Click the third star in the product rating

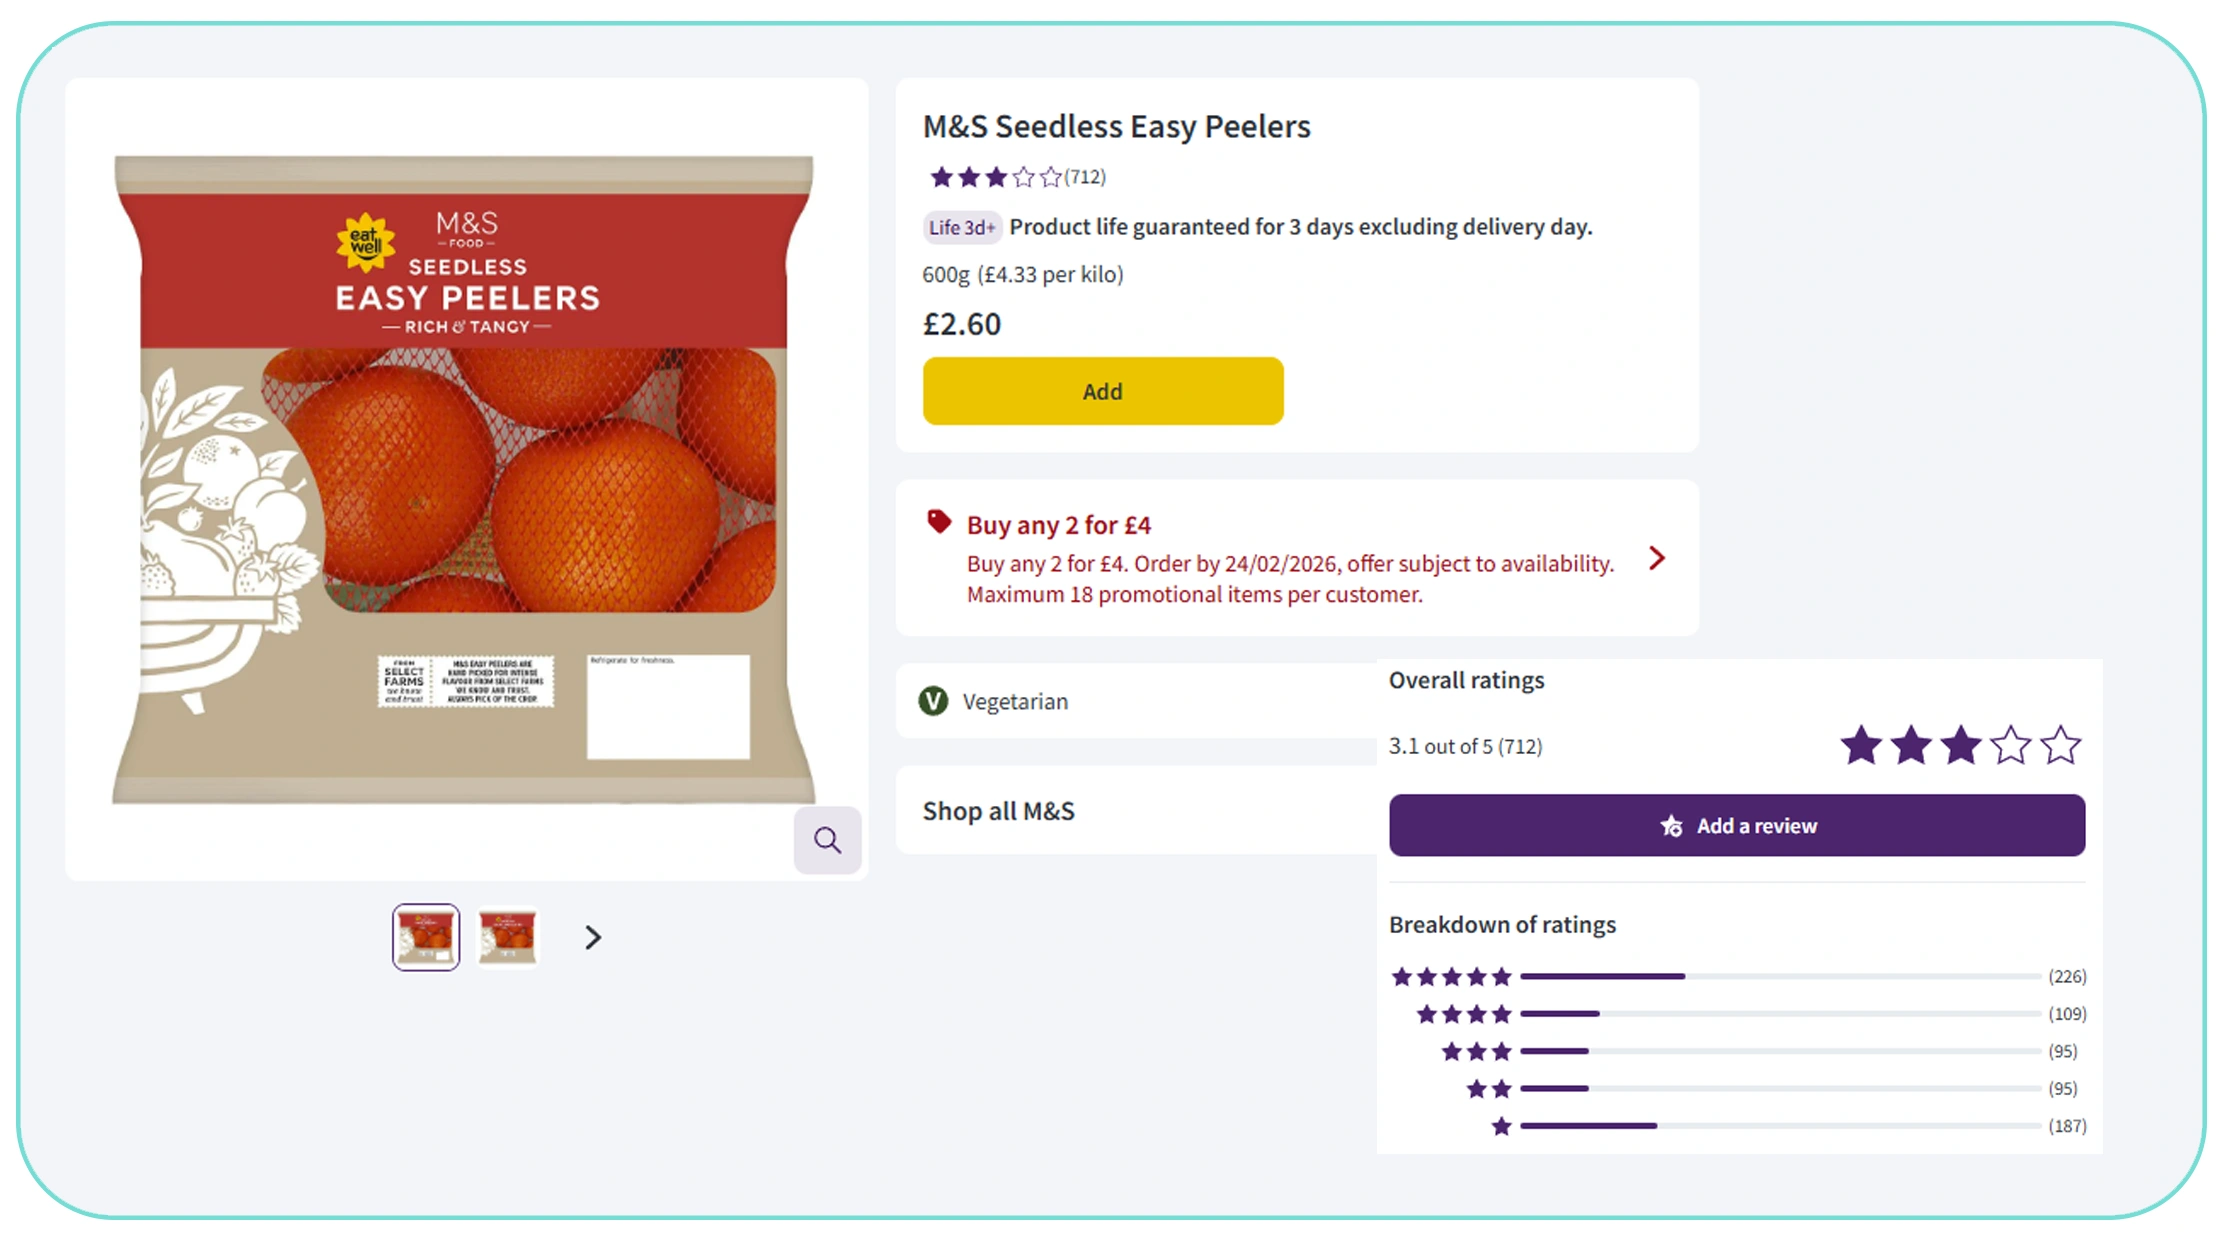[x=995, y=176]
